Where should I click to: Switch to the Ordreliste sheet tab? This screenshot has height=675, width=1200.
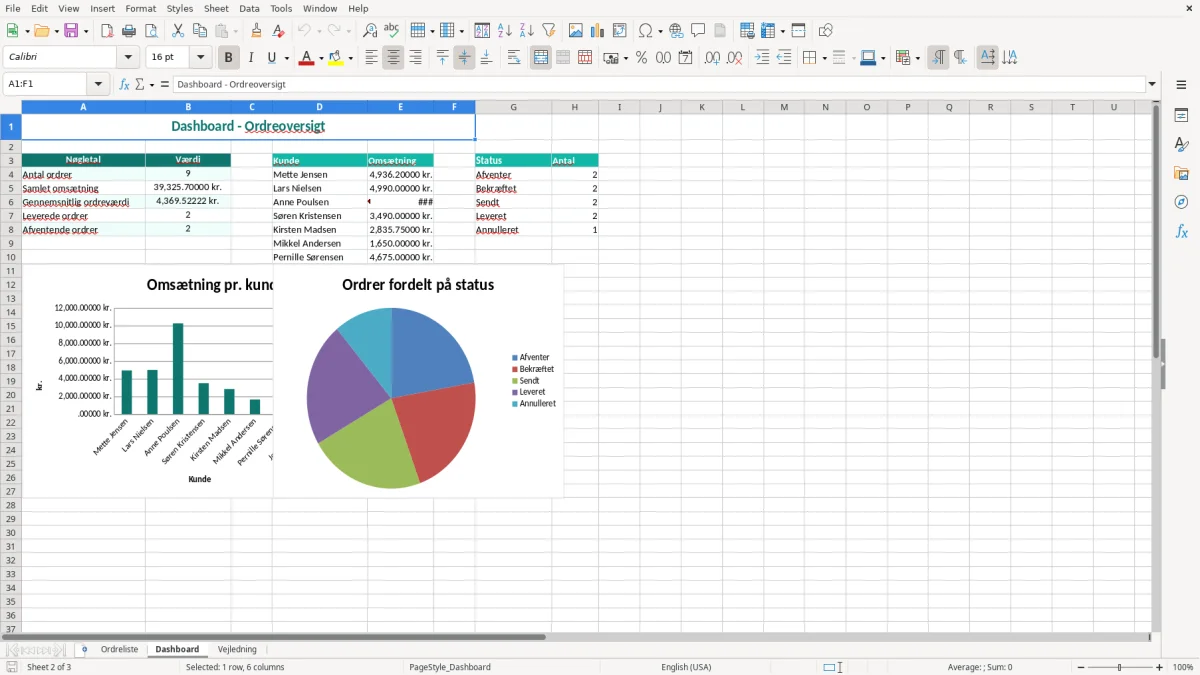[120, 649]
